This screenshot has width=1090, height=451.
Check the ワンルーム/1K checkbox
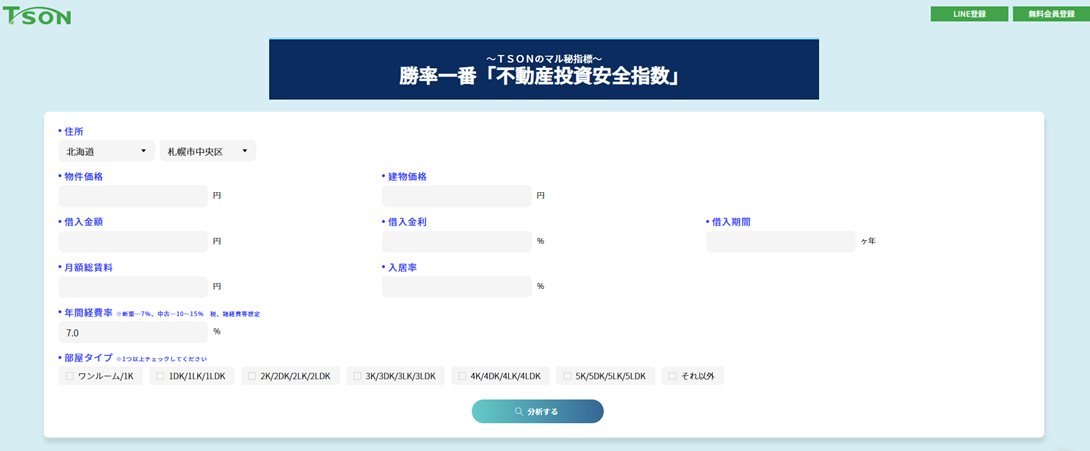[x=70, y=376]
